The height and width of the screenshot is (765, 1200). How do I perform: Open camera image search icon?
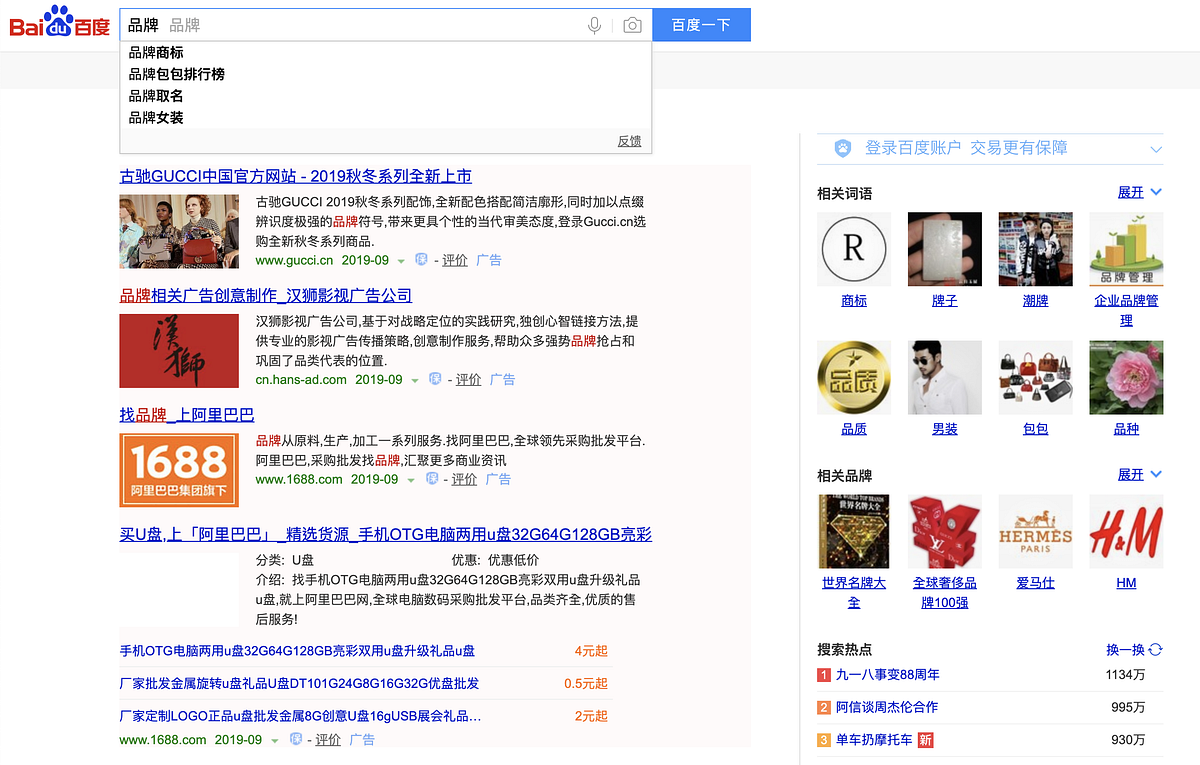pos(632,25)
